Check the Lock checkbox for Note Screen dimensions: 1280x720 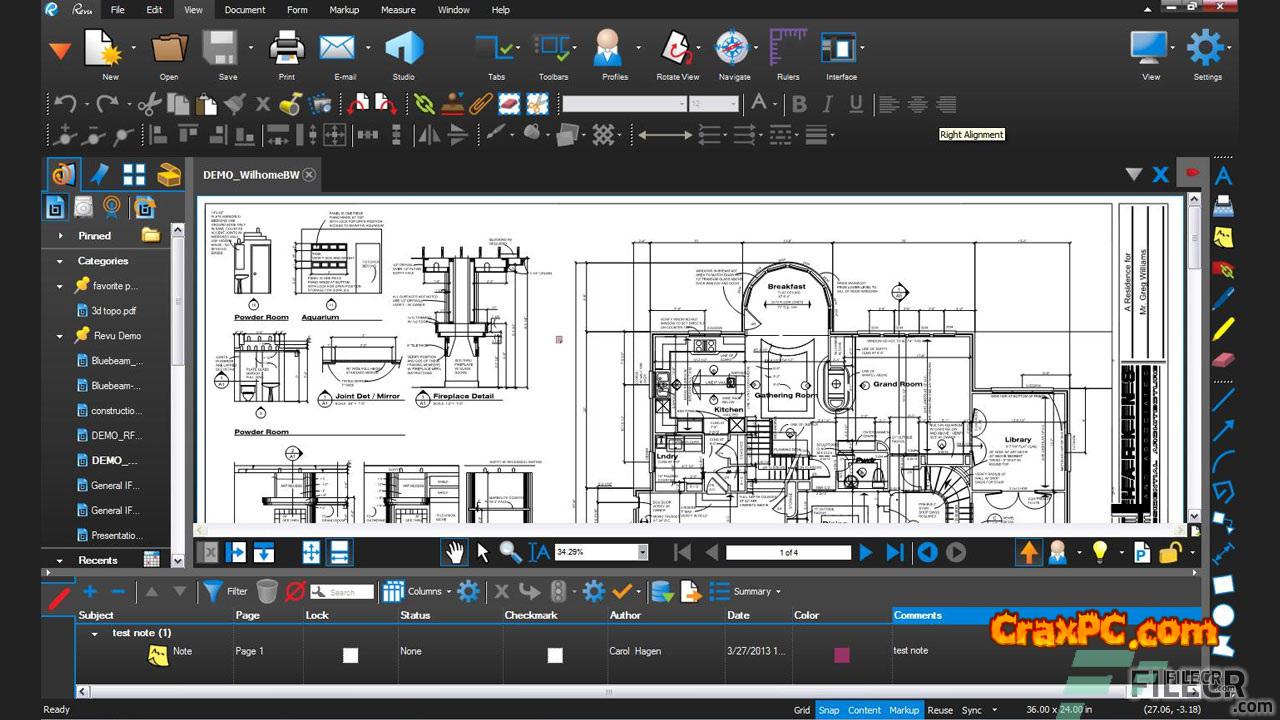[x=350, y=655]
